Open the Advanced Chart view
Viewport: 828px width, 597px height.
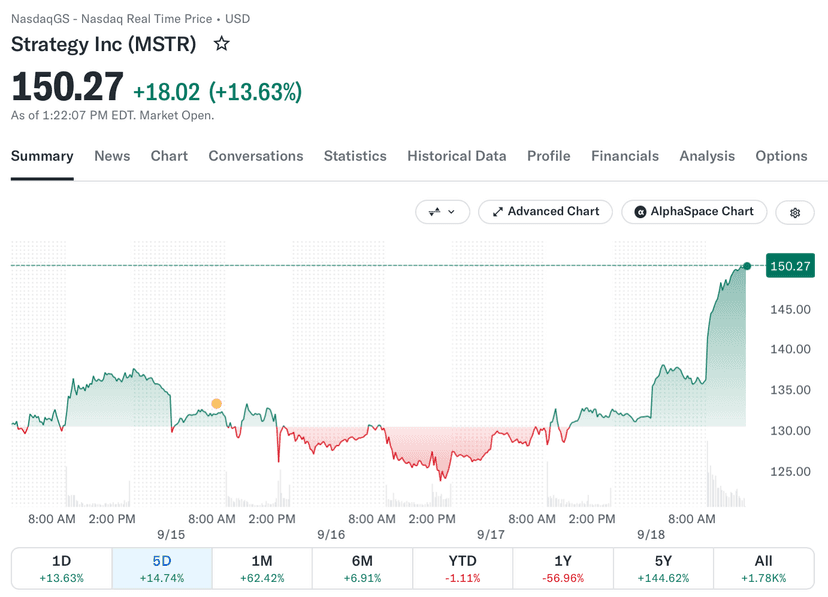coord(545,212)
